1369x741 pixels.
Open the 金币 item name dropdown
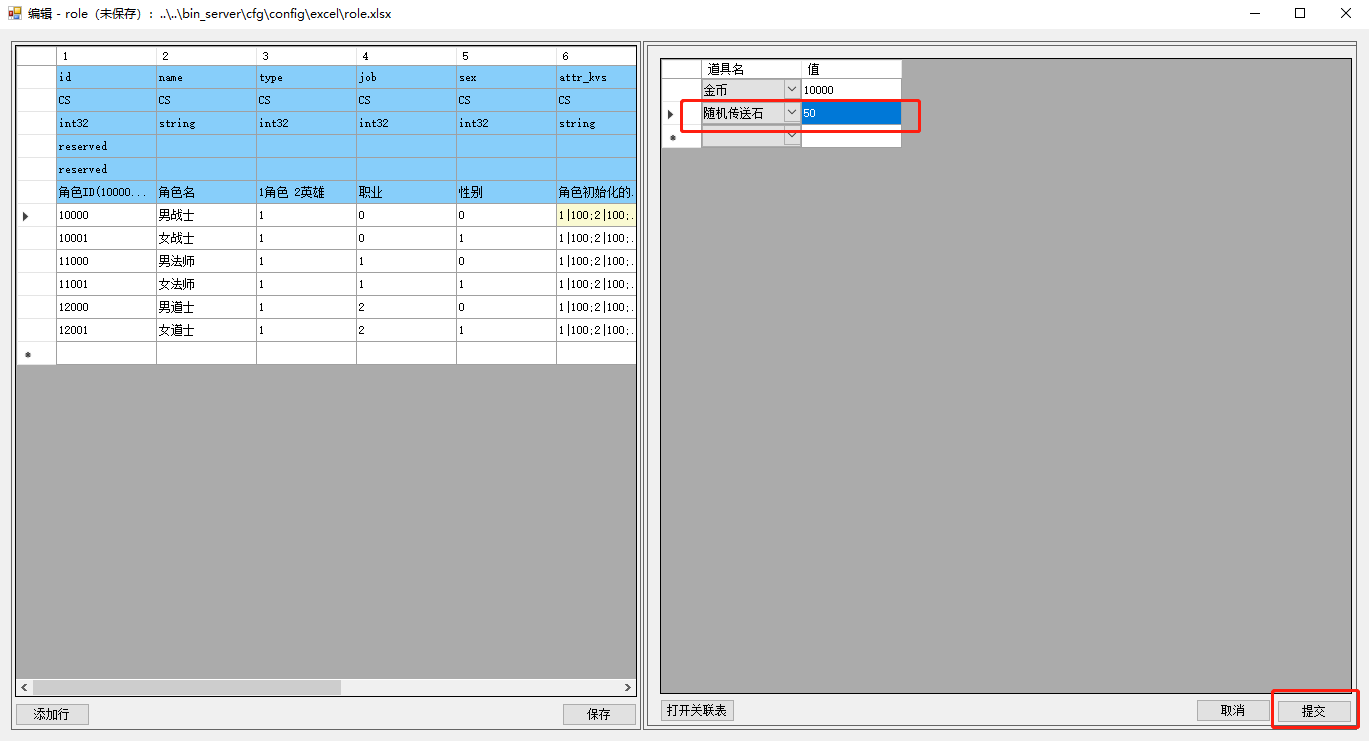coord(792,90)
